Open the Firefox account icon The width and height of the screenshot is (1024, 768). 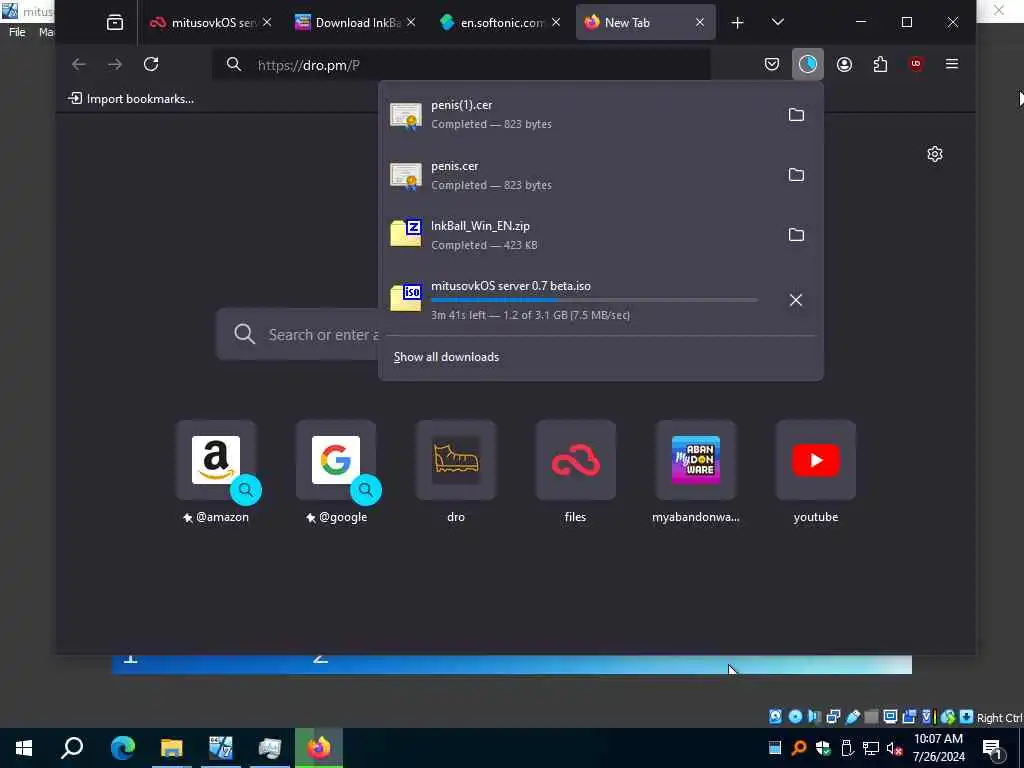(844, 64)
